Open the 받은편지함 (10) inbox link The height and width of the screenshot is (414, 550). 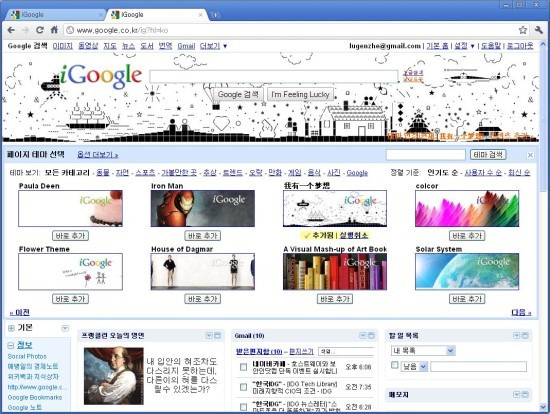point(259,351)
